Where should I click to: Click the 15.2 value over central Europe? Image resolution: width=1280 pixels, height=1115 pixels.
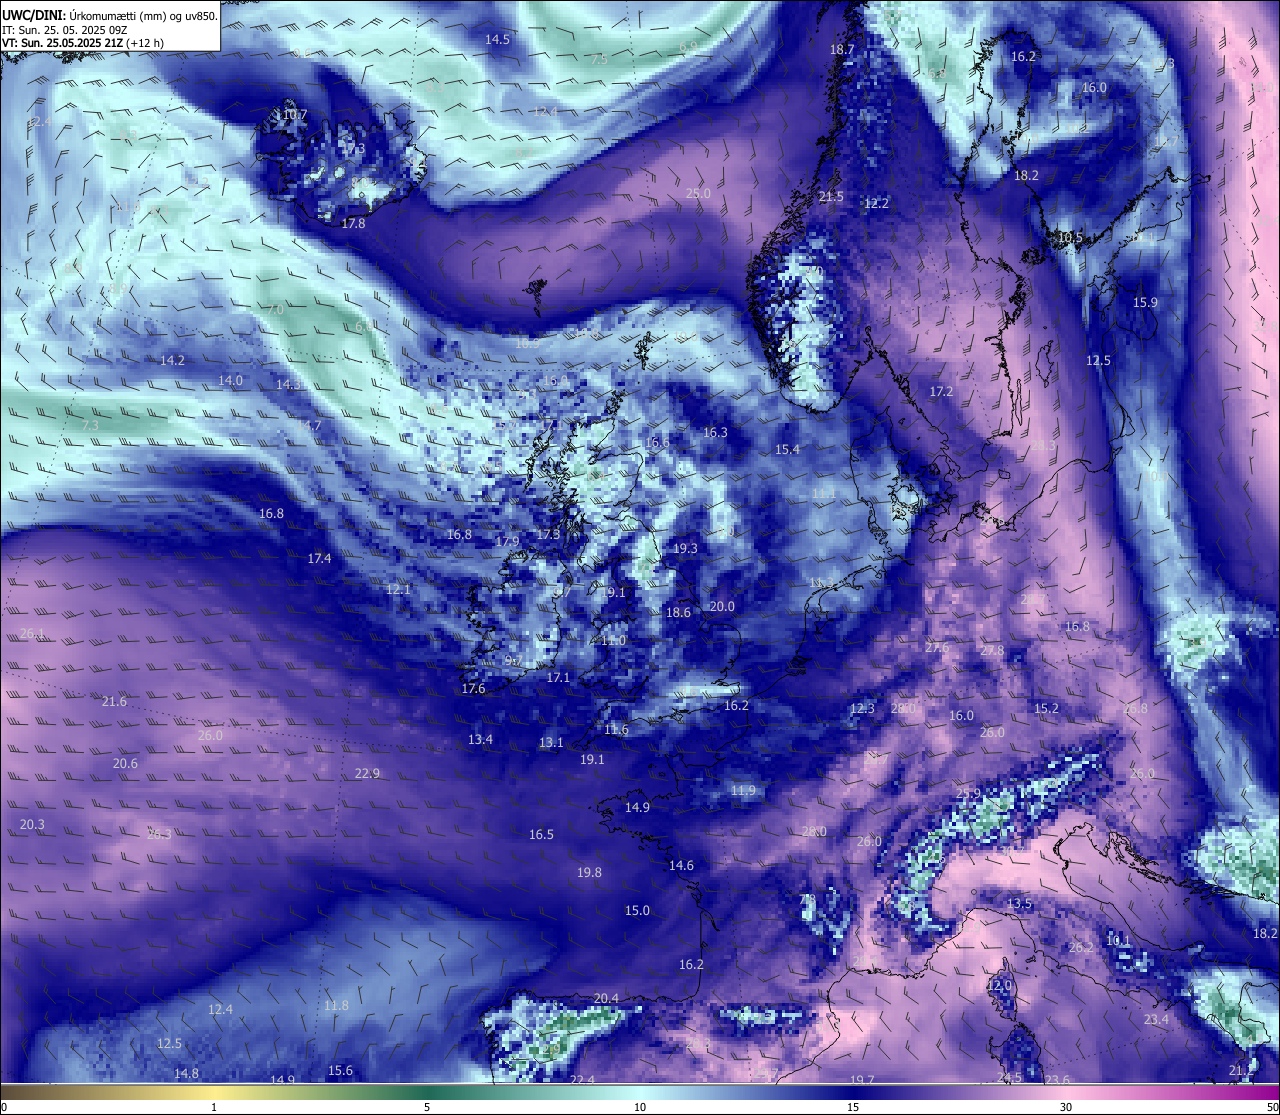(x=1046, y=708)
